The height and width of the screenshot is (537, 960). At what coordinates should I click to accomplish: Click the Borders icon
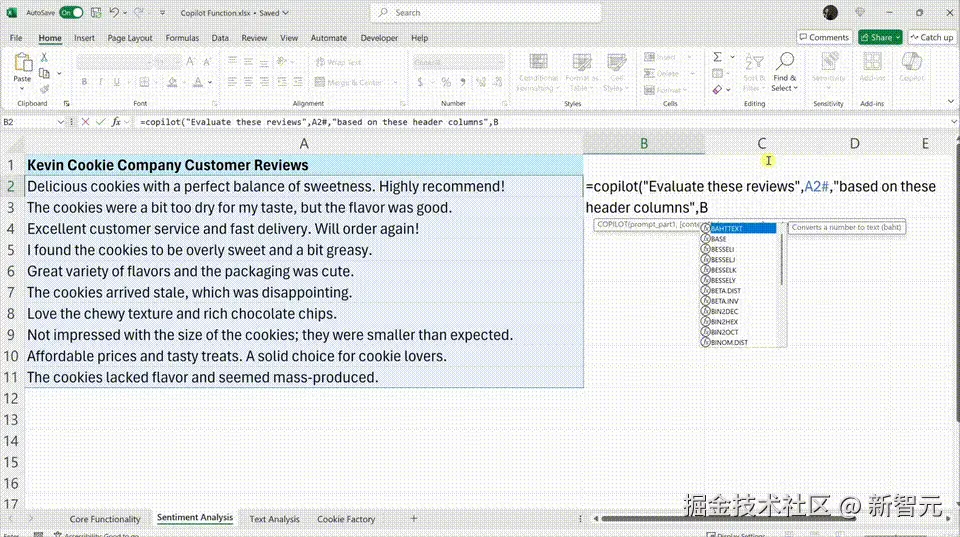[144, 82]
